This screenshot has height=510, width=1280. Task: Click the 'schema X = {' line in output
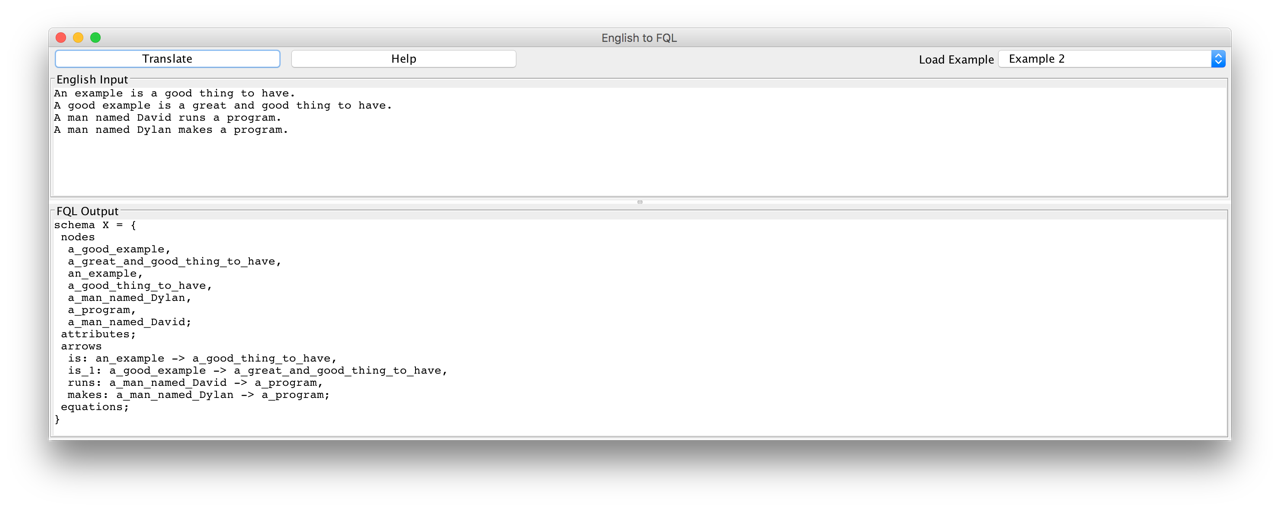point(95,225)
